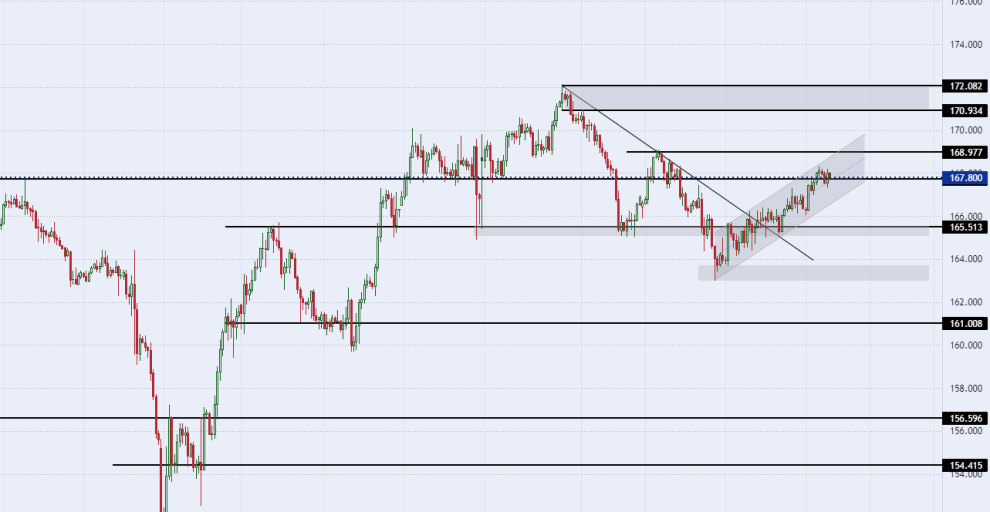The height and width of the screenshot is (512, 990).
Task: Select the 172.082 price level label
Action: pos(963,86)
